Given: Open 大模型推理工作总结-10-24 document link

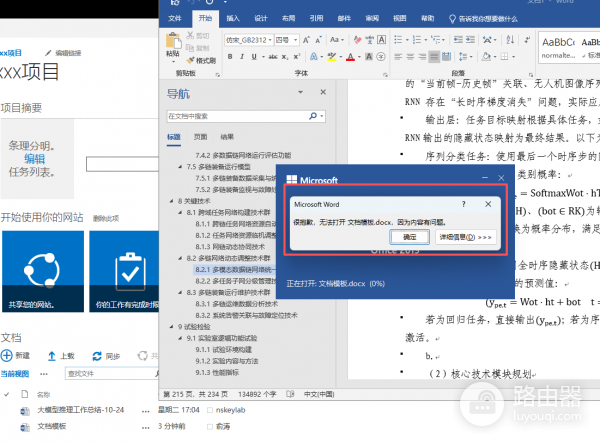Looking at the screenshot, I should (x=80, y=410).
